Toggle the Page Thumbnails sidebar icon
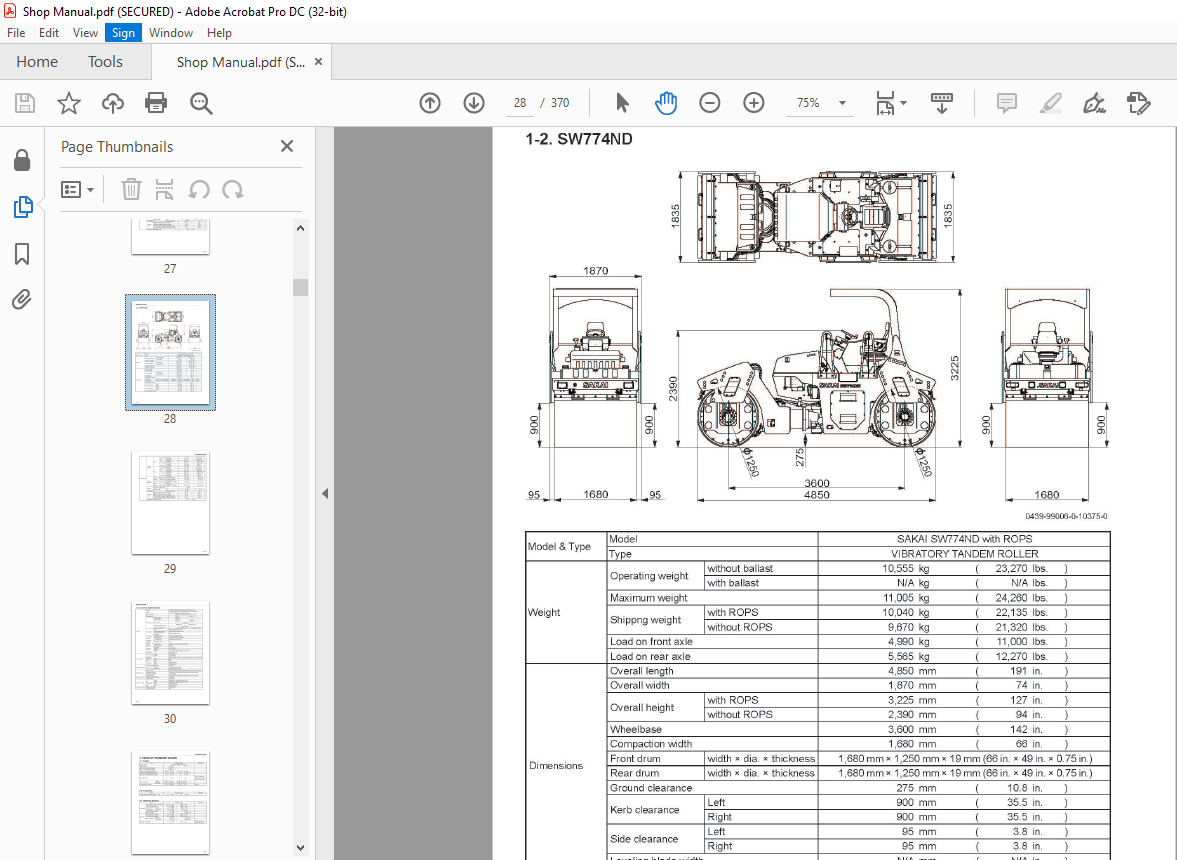Image resolution: width=1177 pixels, height=860 pixels. [x=23, y=206]
